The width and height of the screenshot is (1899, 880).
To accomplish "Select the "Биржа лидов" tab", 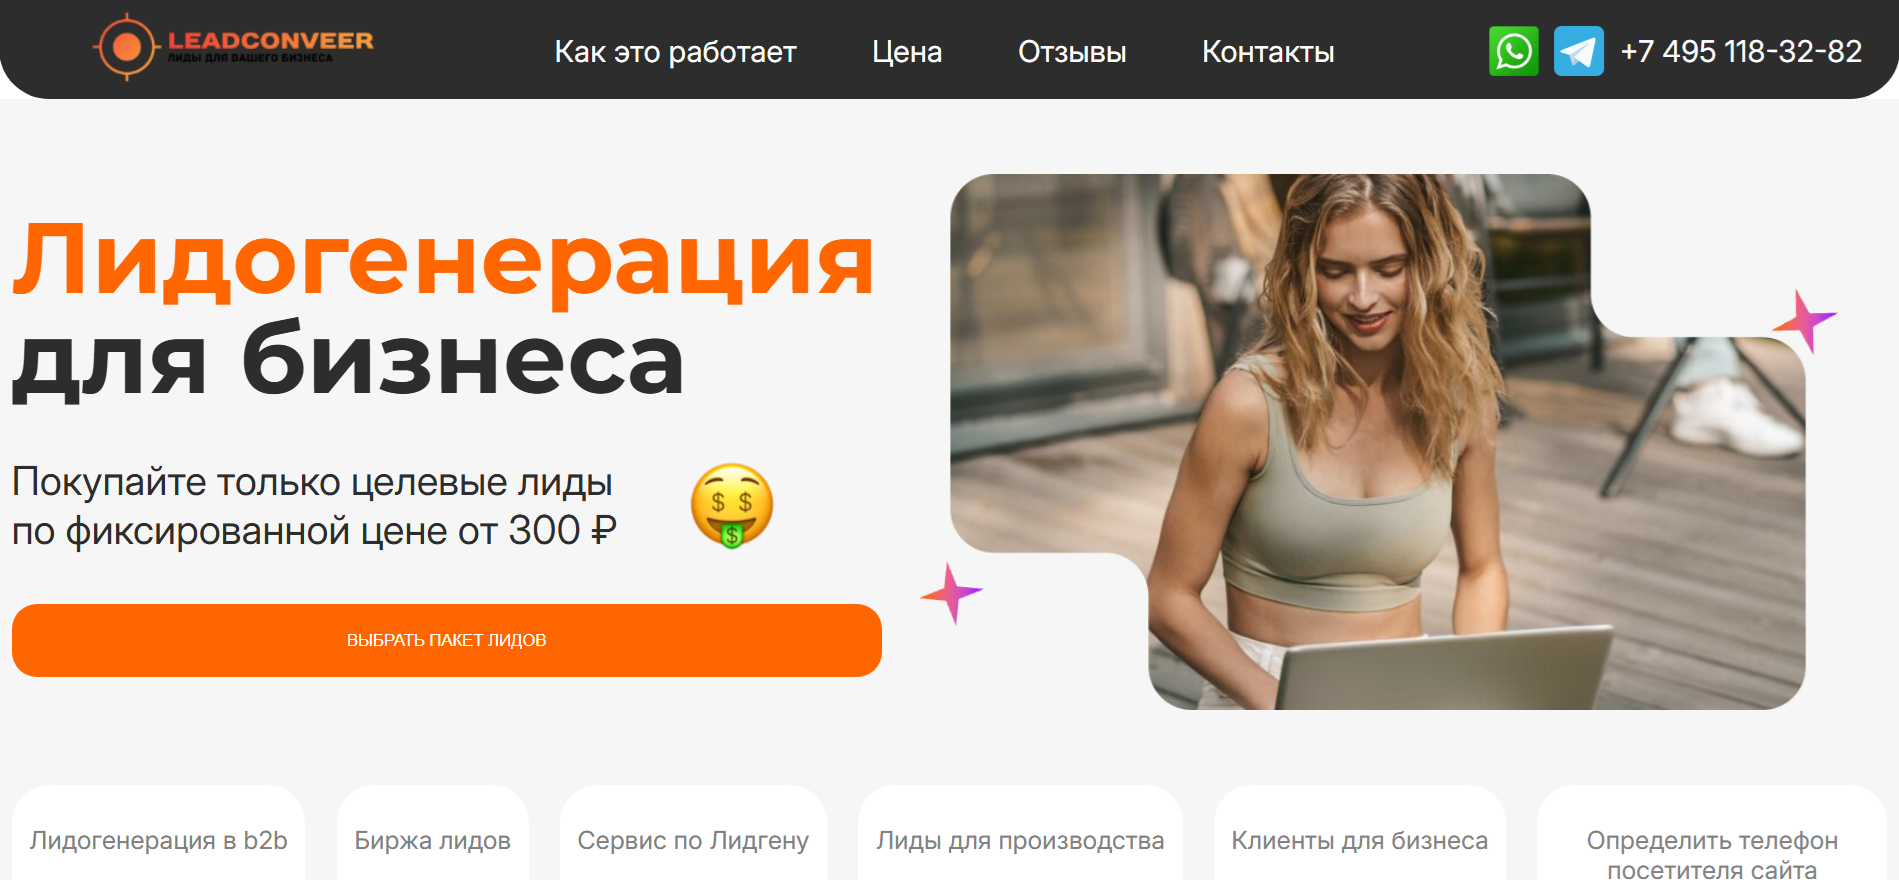I will pos(433,835).
